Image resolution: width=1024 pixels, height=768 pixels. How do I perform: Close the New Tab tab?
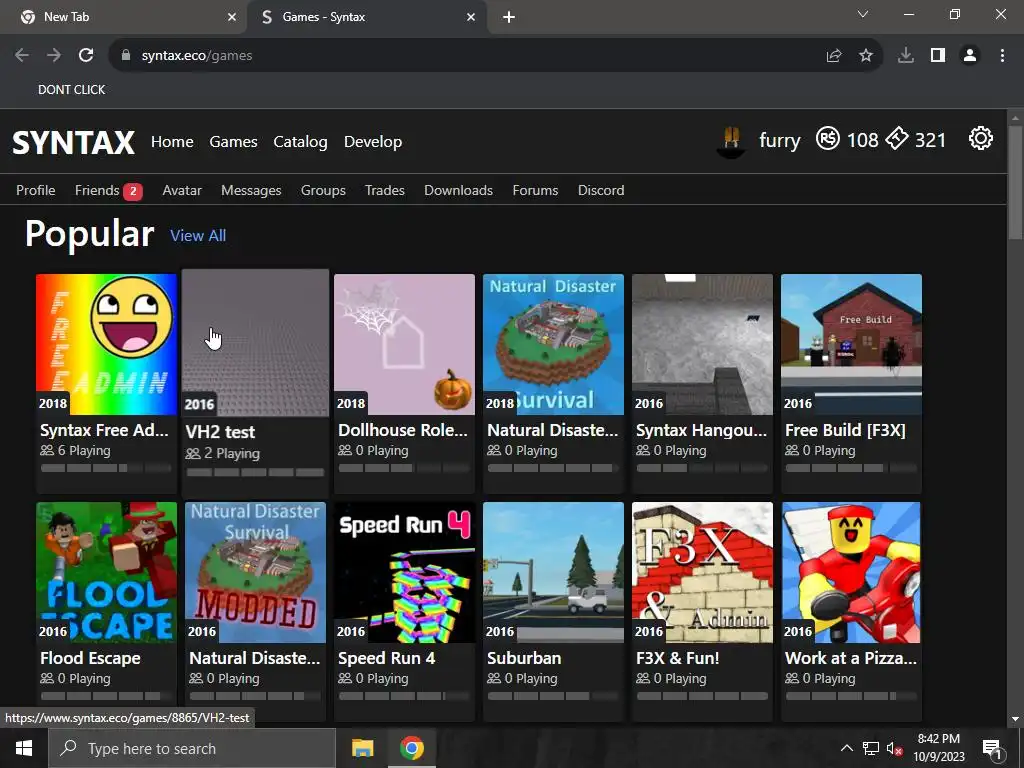coord(232,17)
